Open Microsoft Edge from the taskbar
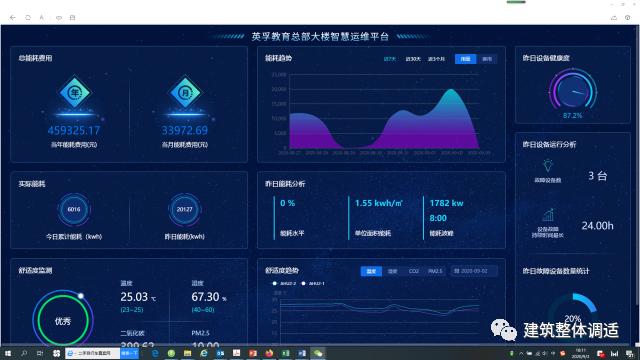The image size is (640, 360). click(x=155, y=353)
